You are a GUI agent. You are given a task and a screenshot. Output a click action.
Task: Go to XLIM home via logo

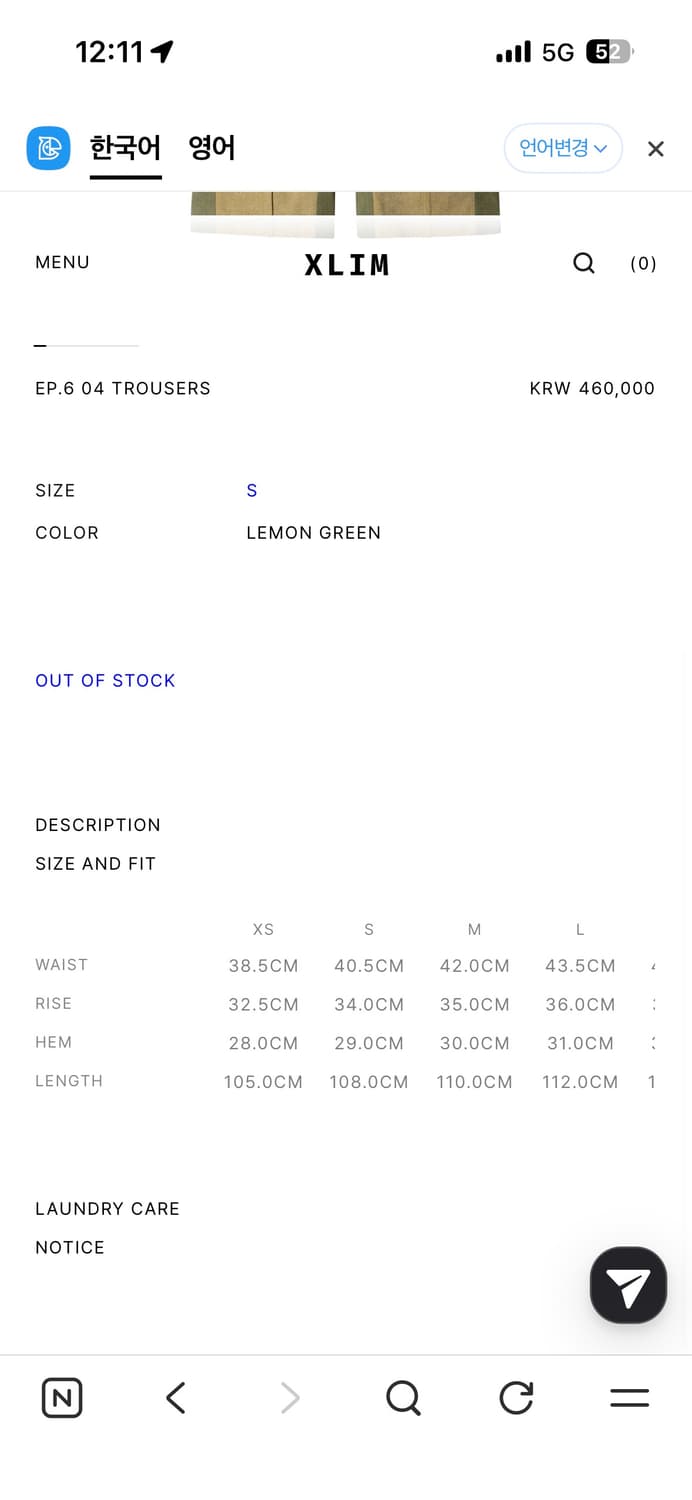pyautogui.click(x=346, y=264)
